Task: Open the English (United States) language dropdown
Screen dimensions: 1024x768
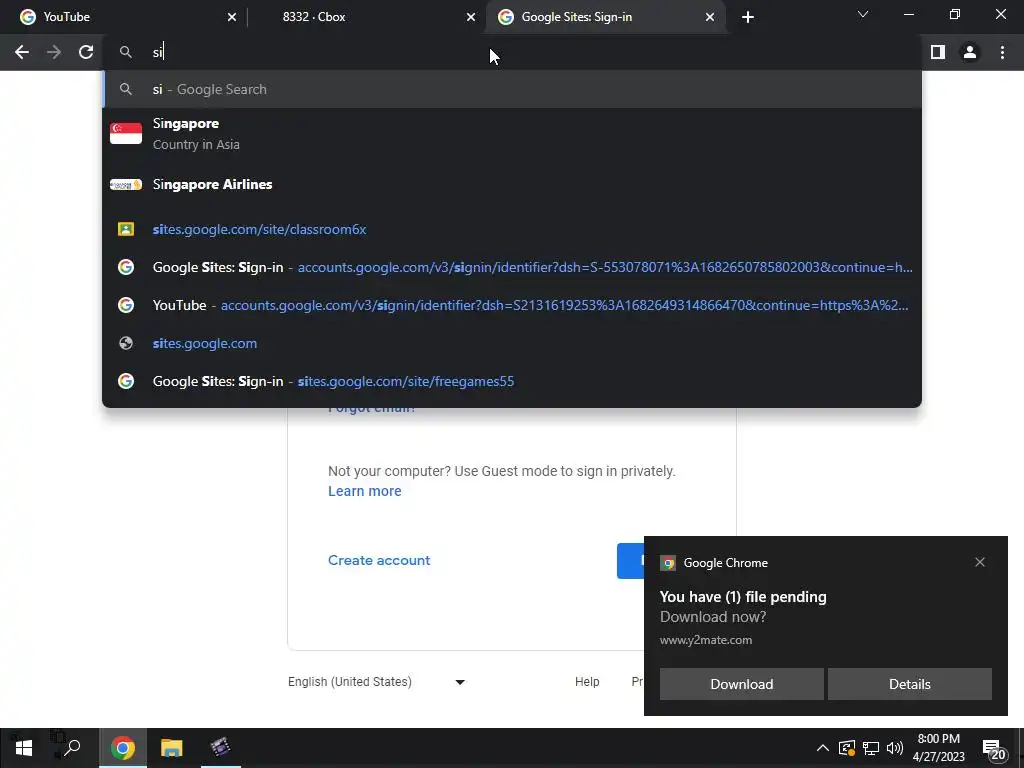Action: click(377, 682)
